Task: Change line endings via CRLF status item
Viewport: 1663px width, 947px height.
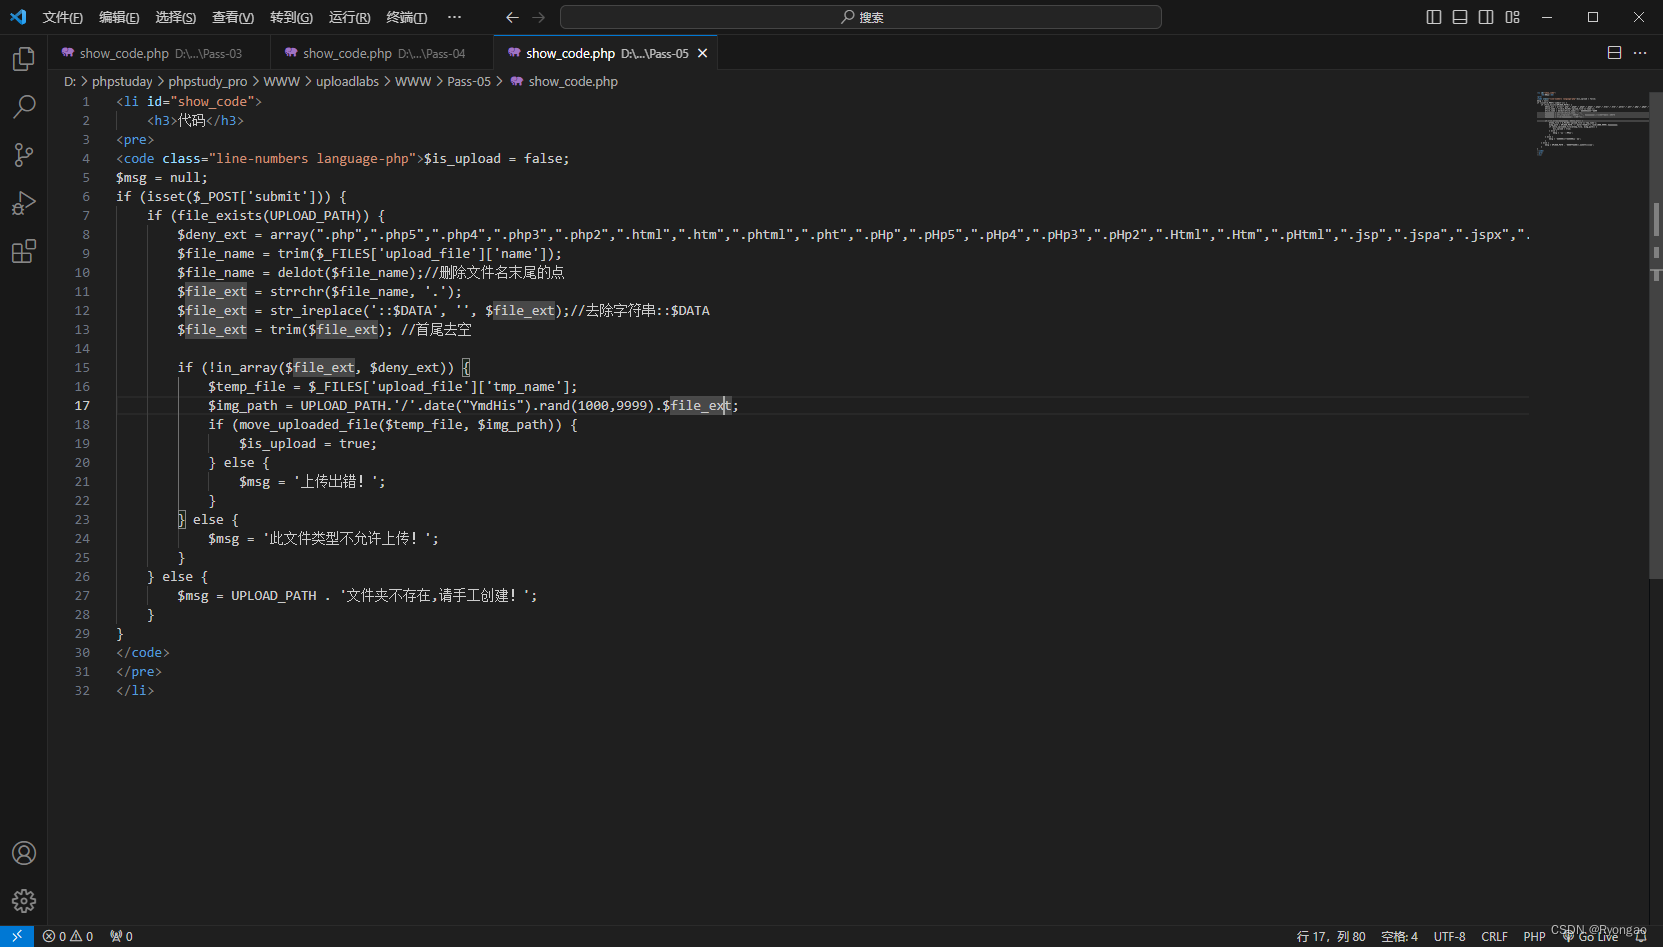Action: click(x=1494, y=937)
